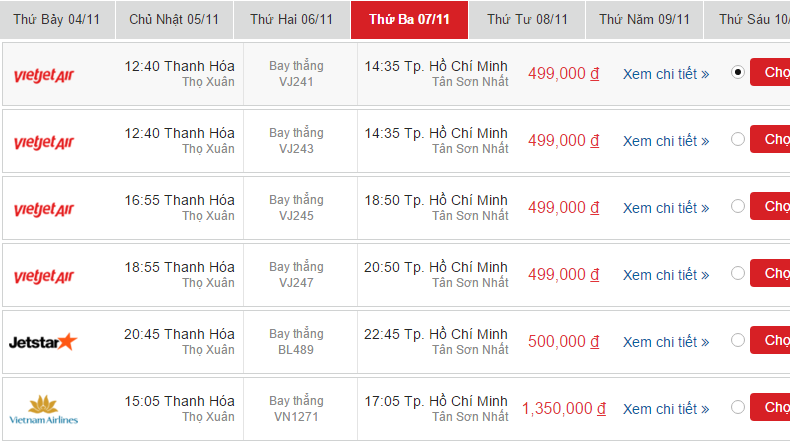Click the 1,350,000 đ price of VN1271
790x443 pixels.
[x=564, y=409]
